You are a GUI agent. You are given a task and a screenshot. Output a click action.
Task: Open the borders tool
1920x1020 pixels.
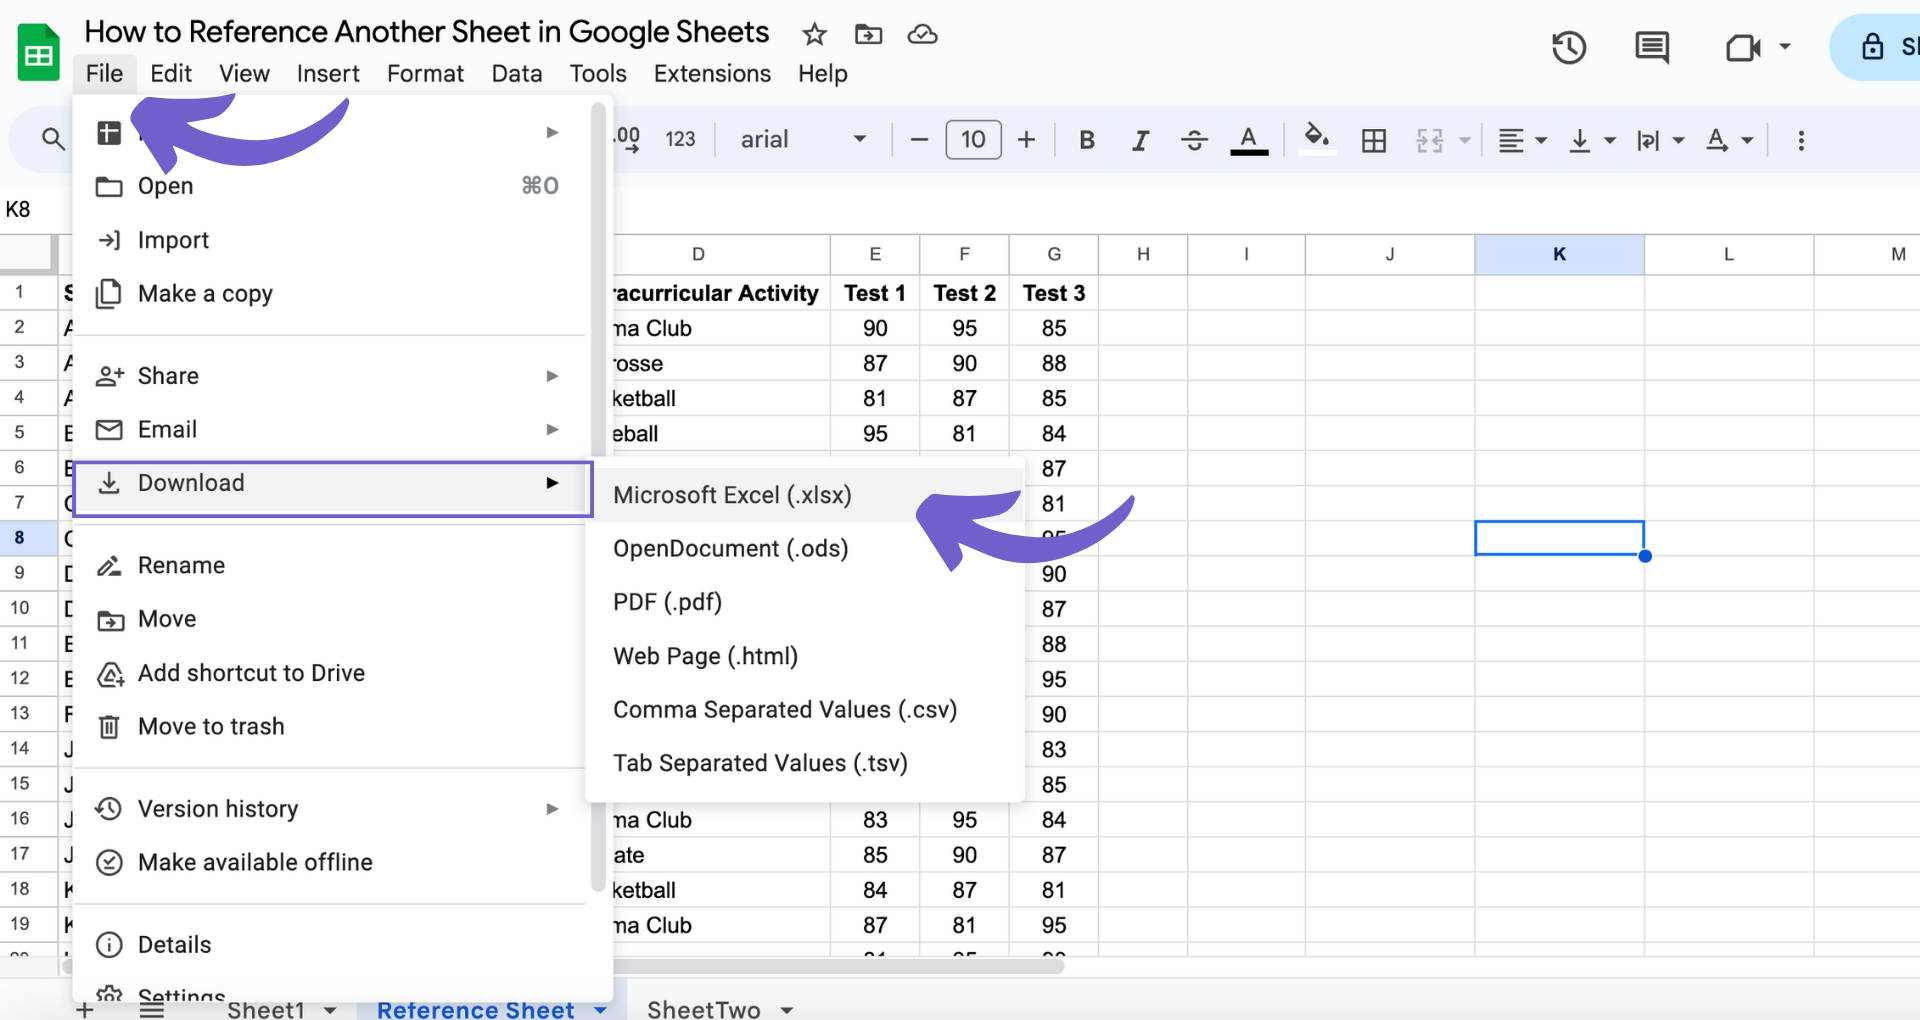coord(1373,140)
